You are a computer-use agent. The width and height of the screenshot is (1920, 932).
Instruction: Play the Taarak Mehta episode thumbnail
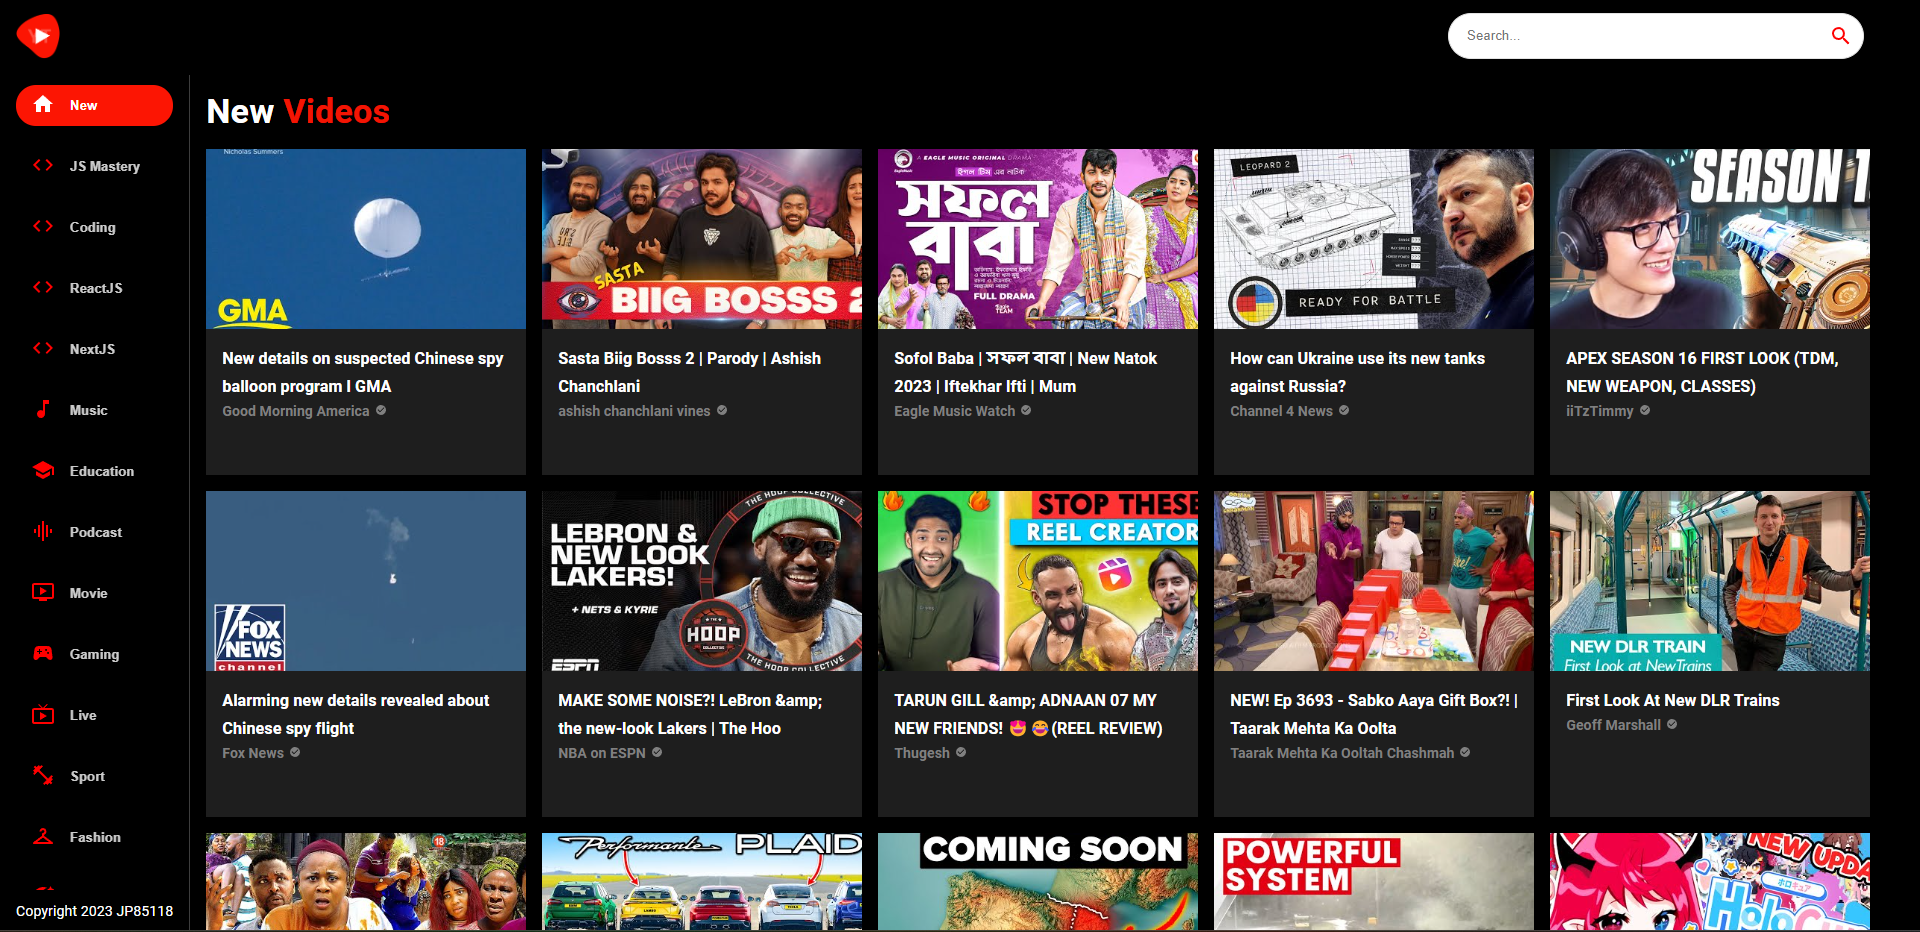(x=1374, y=581)
